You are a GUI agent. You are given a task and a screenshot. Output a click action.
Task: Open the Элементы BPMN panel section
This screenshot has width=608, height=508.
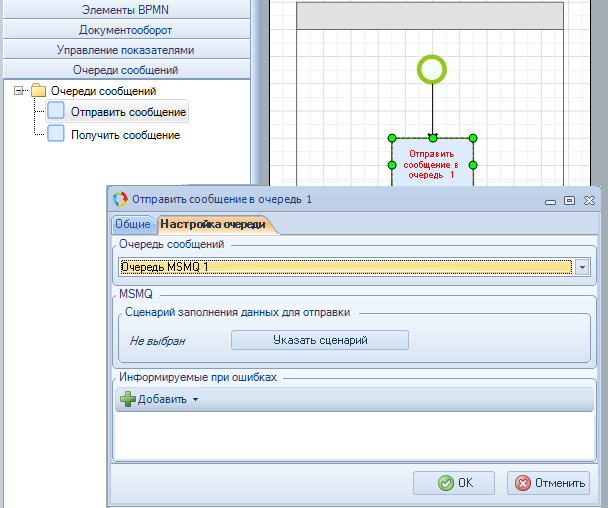(x=126, y=9)
